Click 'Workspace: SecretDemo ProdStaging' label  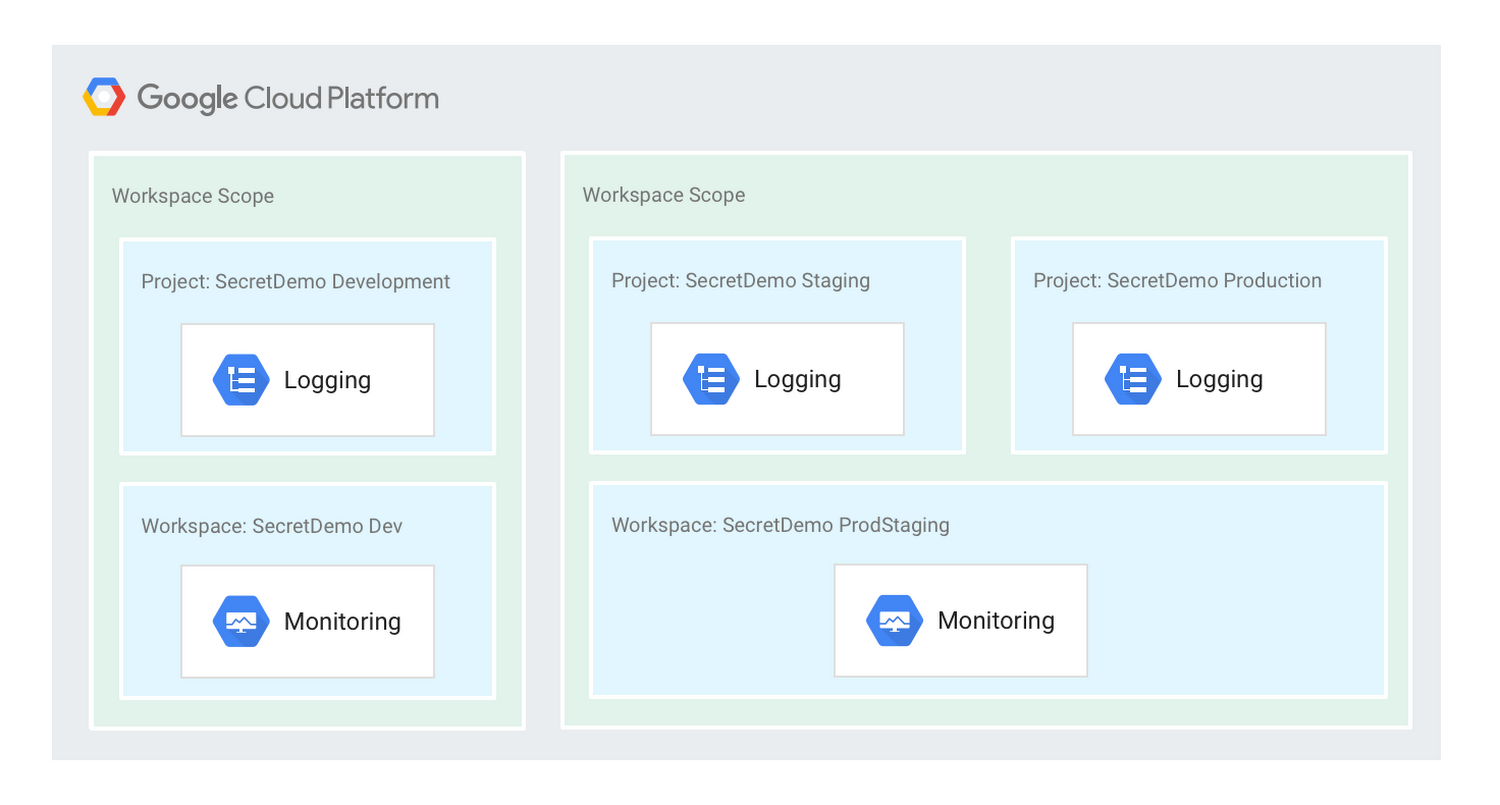(781, 525)
